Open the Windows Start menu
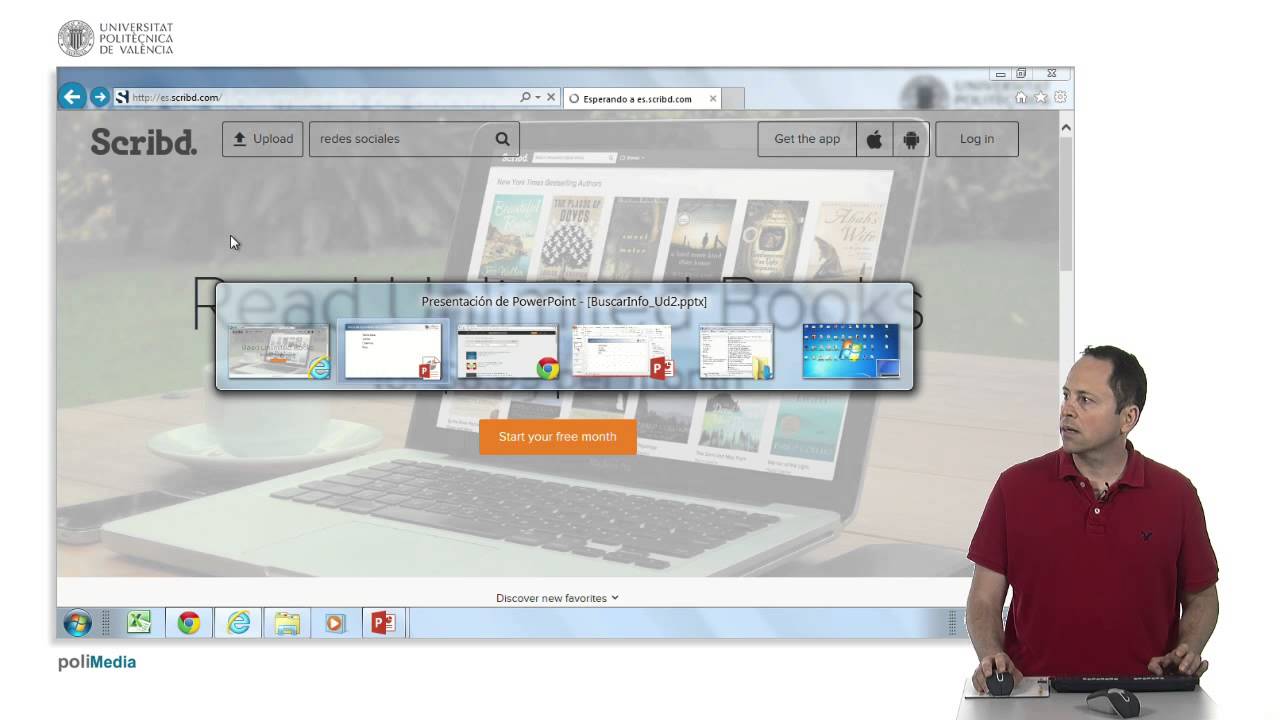This screenshot has width=1280, height=720. coord(77,623)
